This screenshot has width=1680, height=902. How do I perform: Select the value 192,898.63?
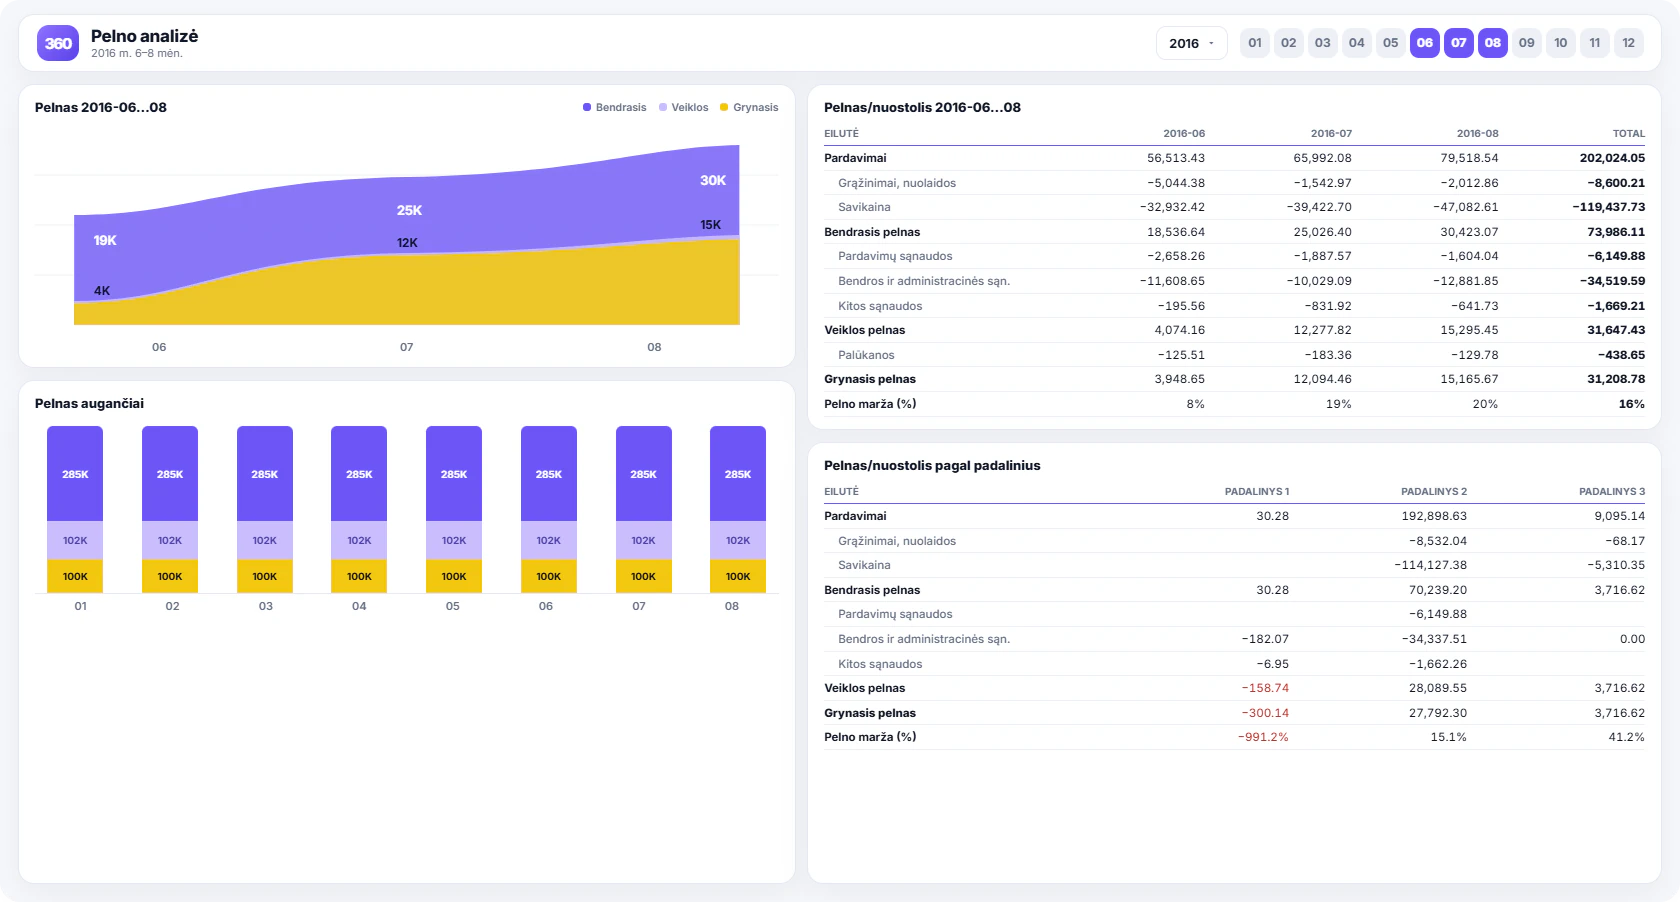[x=1434, y=516]
